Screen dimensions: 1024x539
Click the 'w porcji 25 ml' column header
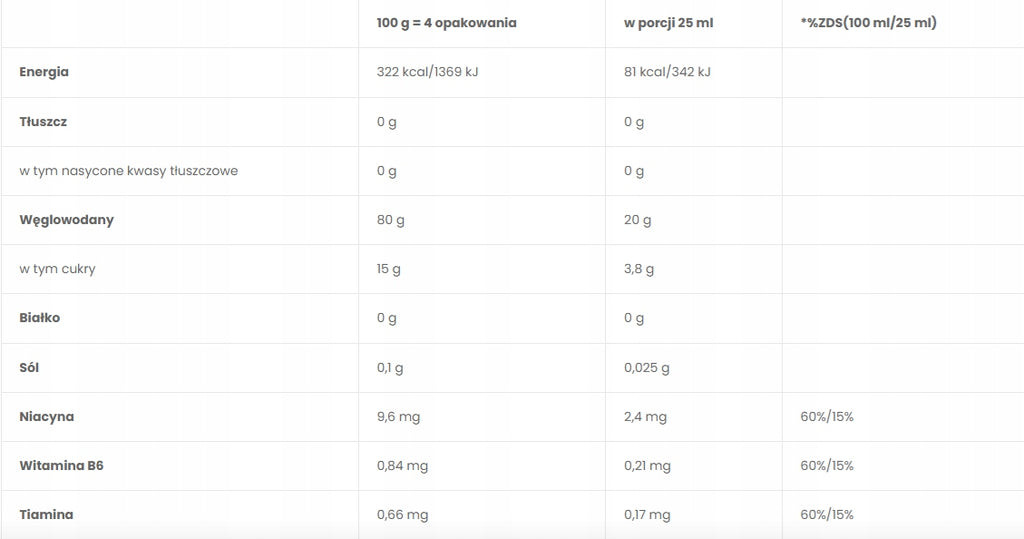(668, 23)
